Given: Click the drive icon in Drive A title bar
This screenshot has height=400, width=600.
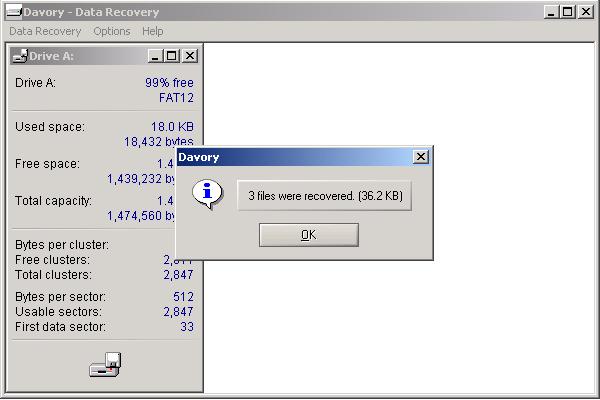Looking at the screenshot, I should coord(20,56).
